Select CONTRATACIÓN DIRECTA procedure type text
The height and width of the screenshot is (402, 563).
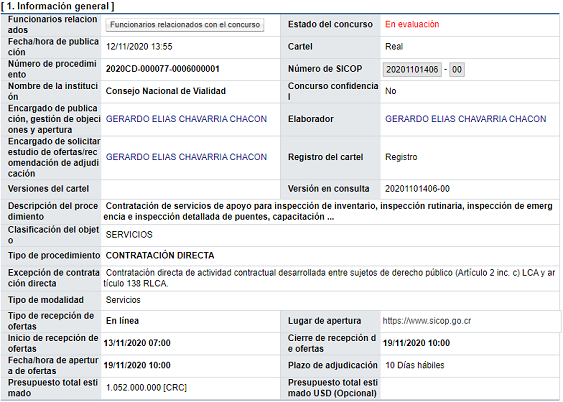[x=160, y=255]
